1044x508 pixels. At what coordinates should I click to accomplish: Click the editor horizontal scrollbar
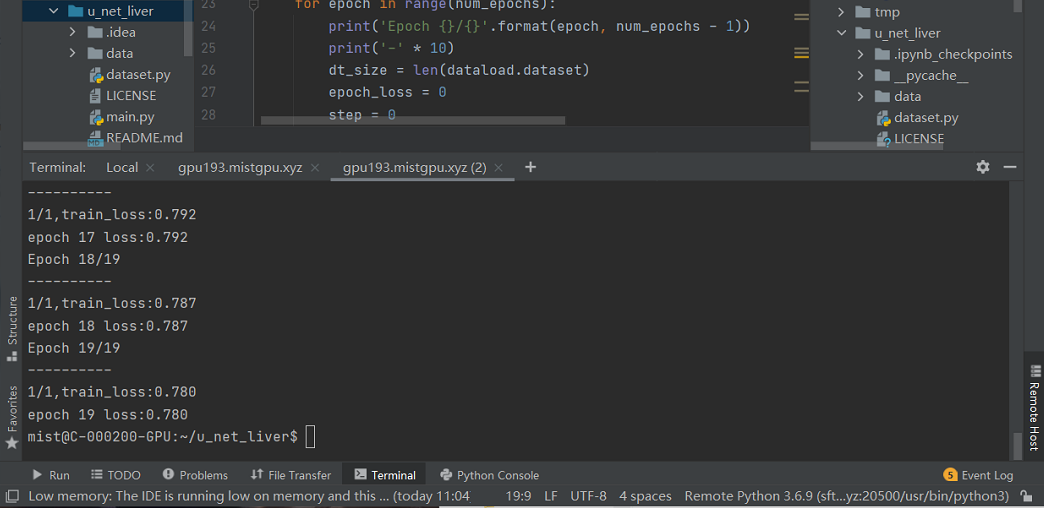tap(412, 121)
